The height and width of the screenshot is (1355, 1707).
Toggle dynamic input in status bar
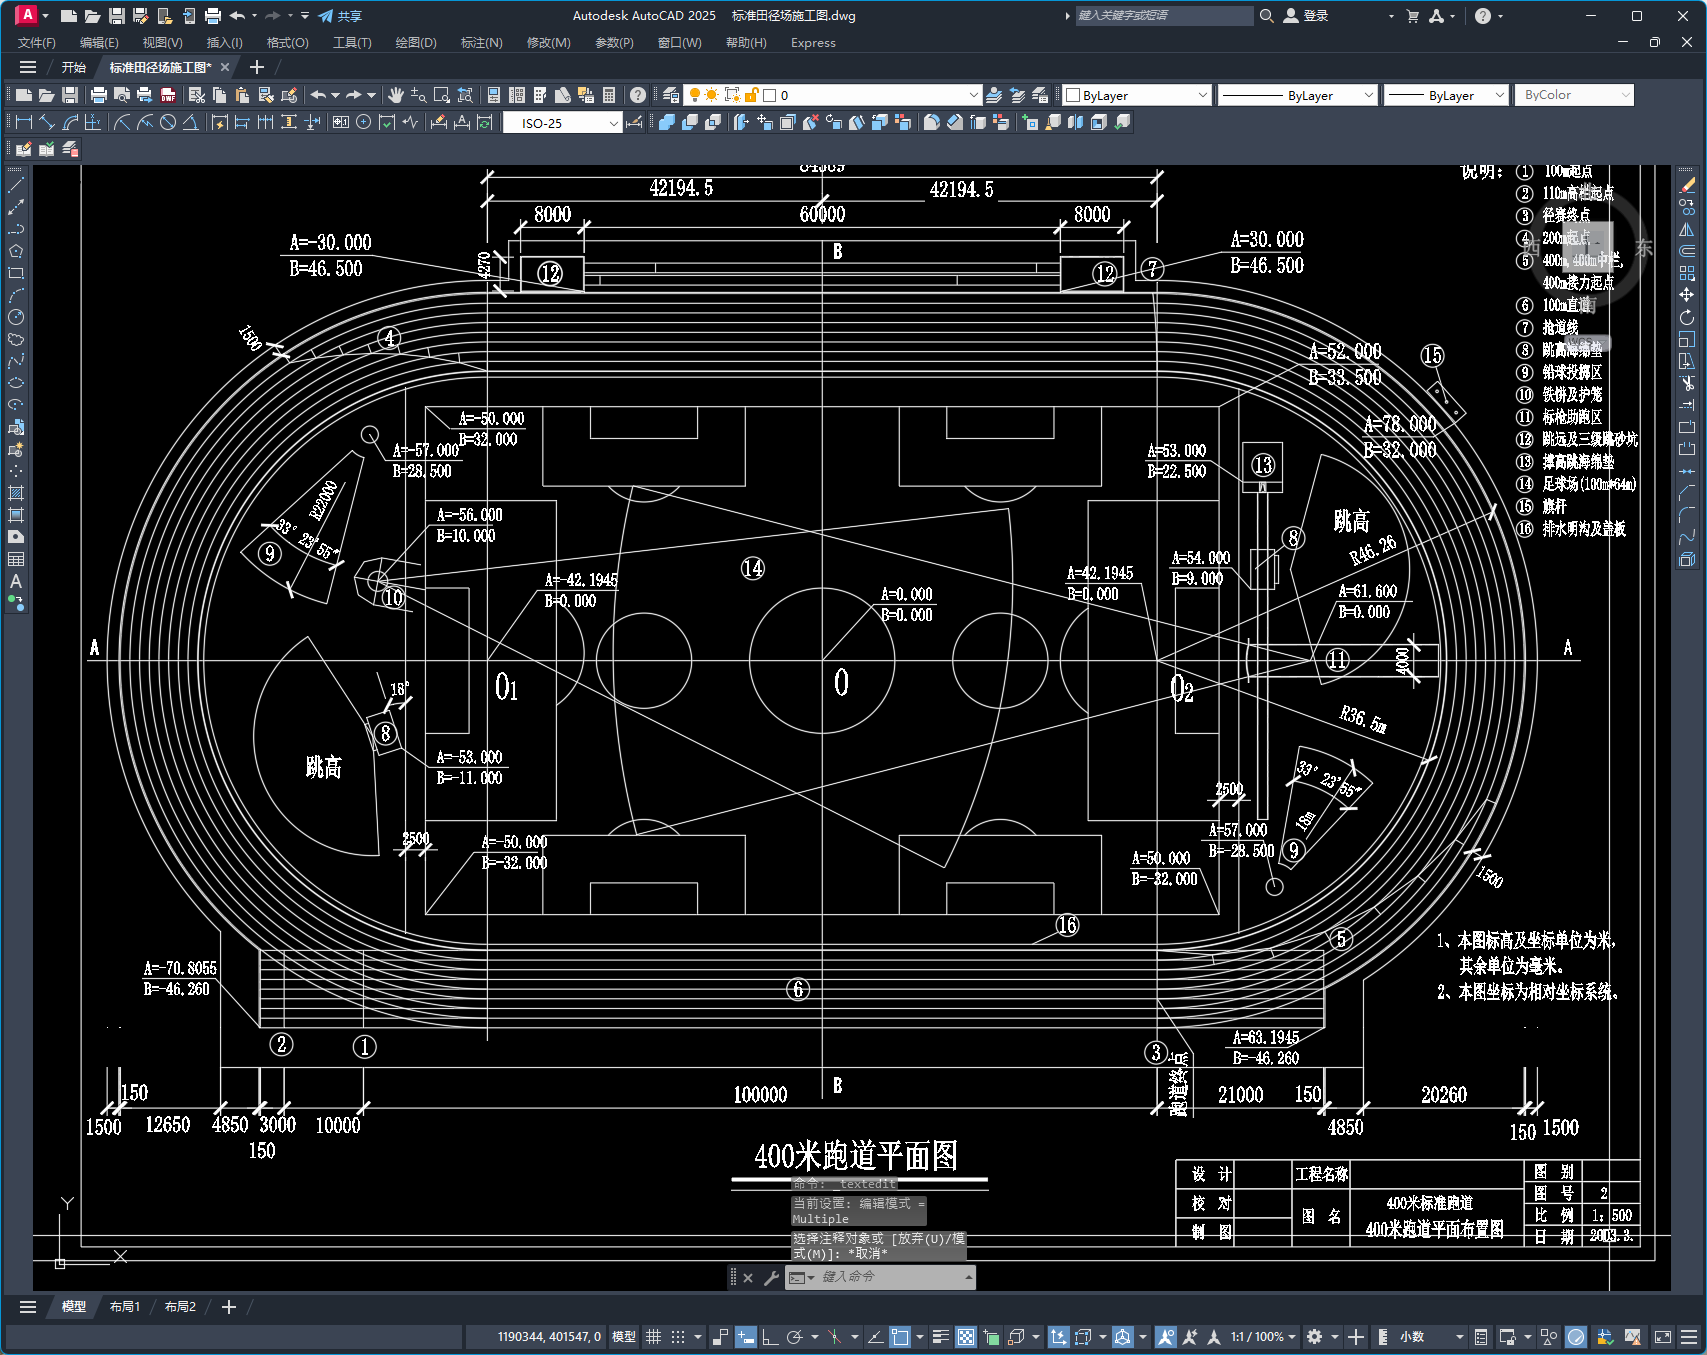(x=746, y=1337)
